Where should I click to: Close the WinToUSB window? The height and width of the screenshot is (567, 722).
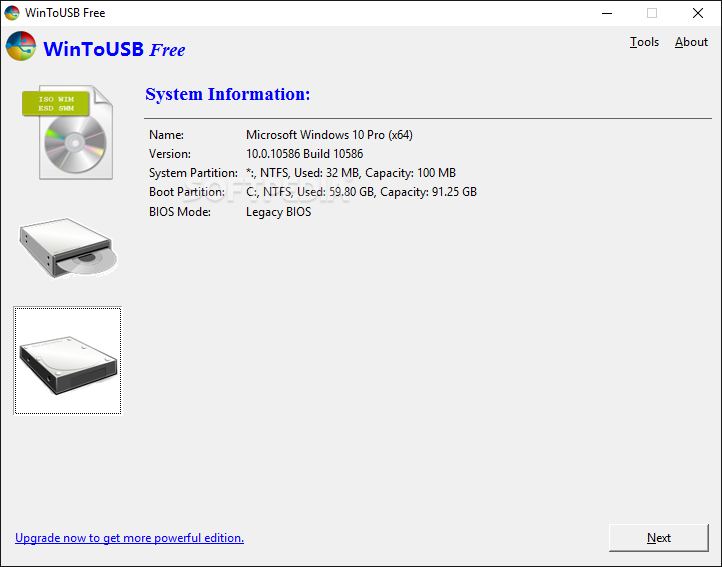pos(698,13)
